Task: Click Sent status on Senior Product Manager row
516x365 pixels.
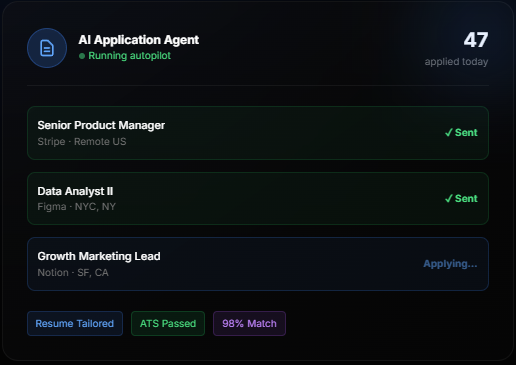Action: 461,133
